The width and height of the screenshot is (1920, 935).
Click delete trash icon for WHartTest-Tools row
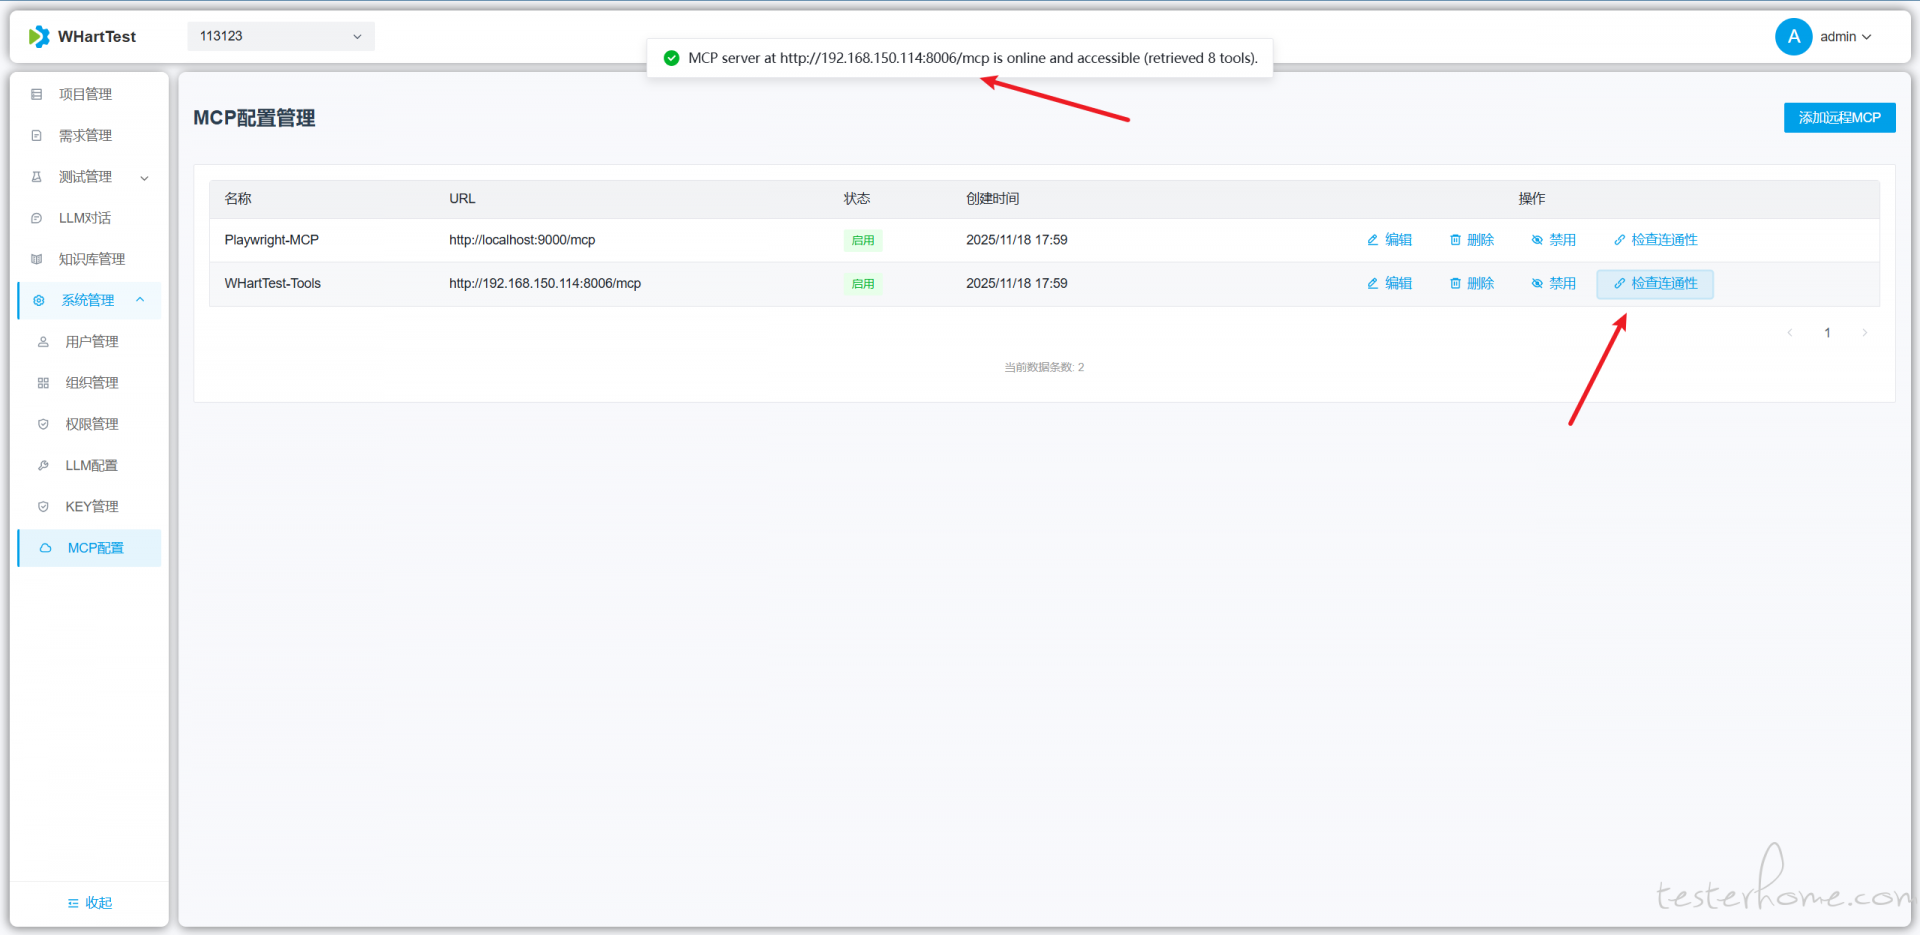(x=1455, y=284)
